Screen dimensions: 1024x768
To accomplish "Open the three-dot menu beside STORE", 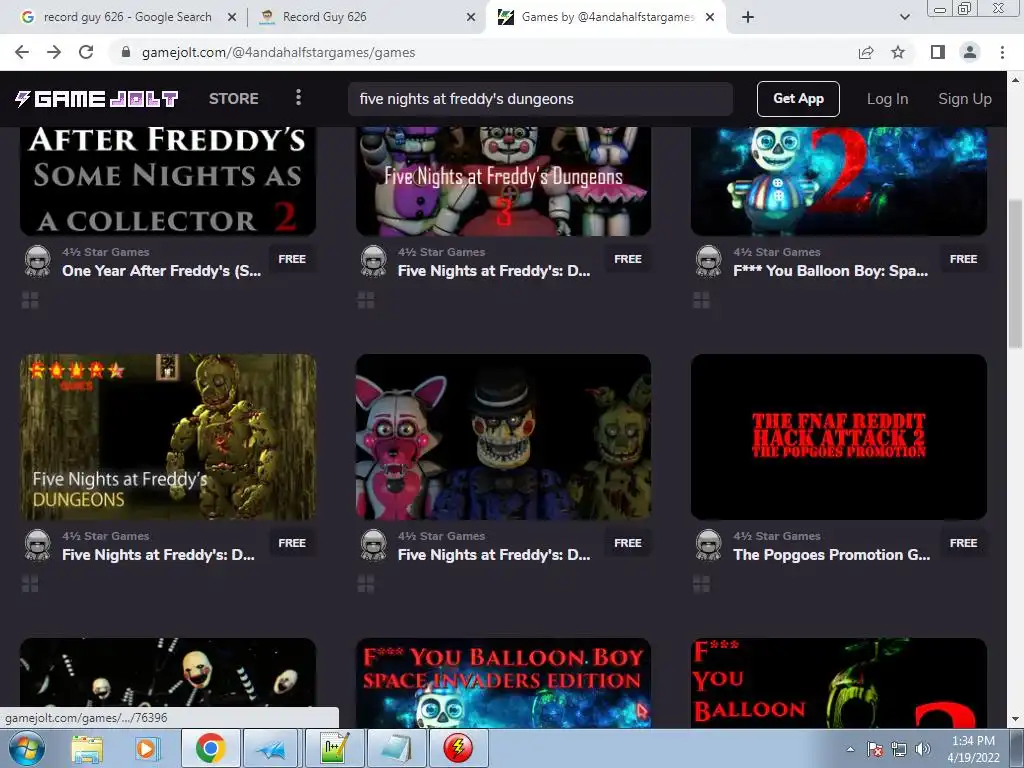I will pyautogui.click(x=298, y=98).
